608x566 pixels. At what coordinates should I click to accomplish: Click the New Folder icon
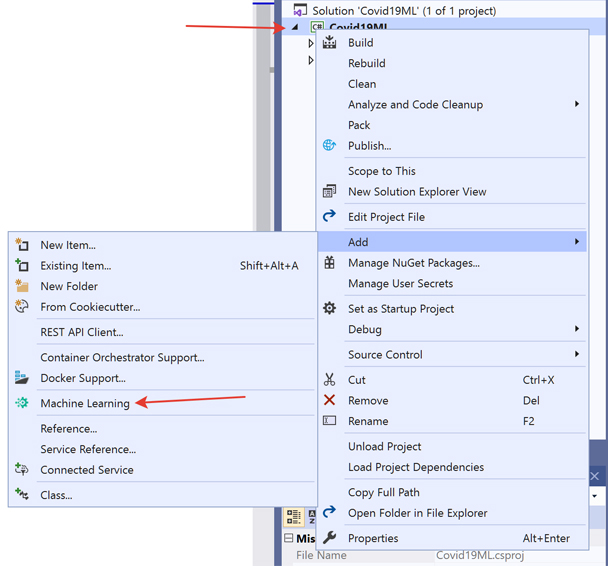pos(22,286)
